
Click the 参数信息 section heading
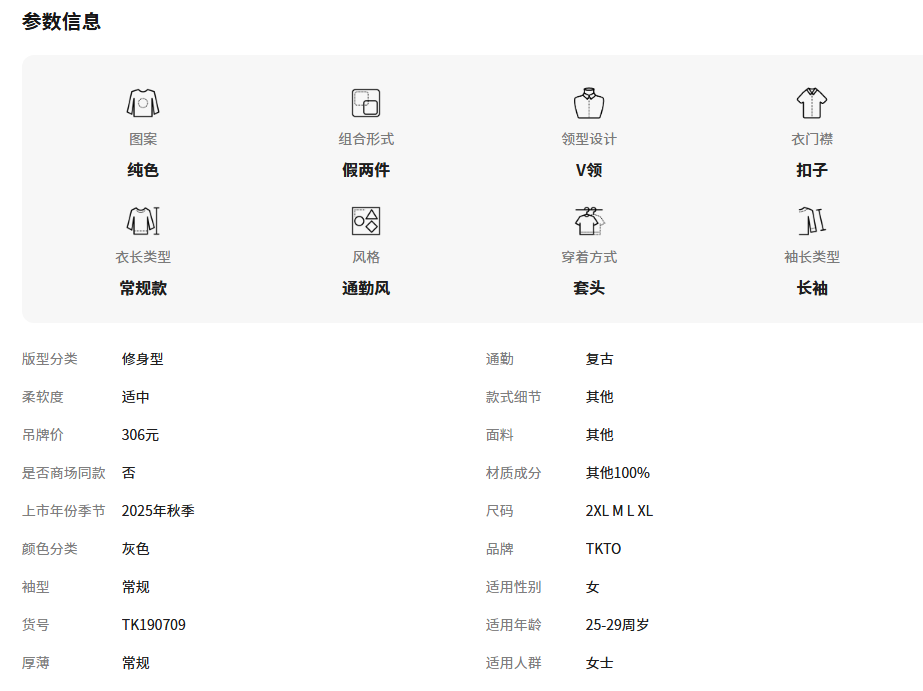pos(62,21)
